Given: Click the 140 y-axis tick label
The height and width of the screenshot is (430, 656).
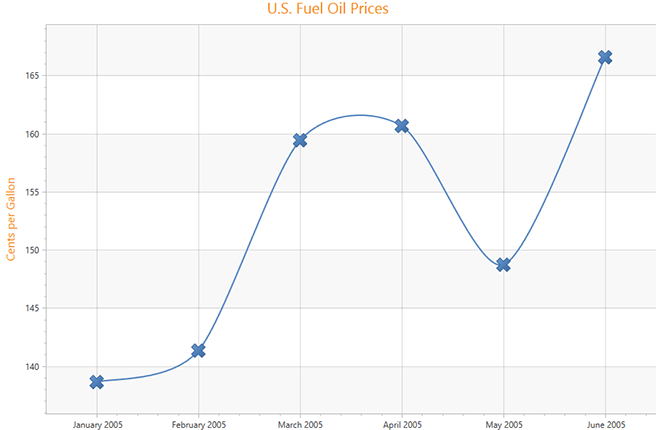Looking at the screenshot, I should pos(31,367).
